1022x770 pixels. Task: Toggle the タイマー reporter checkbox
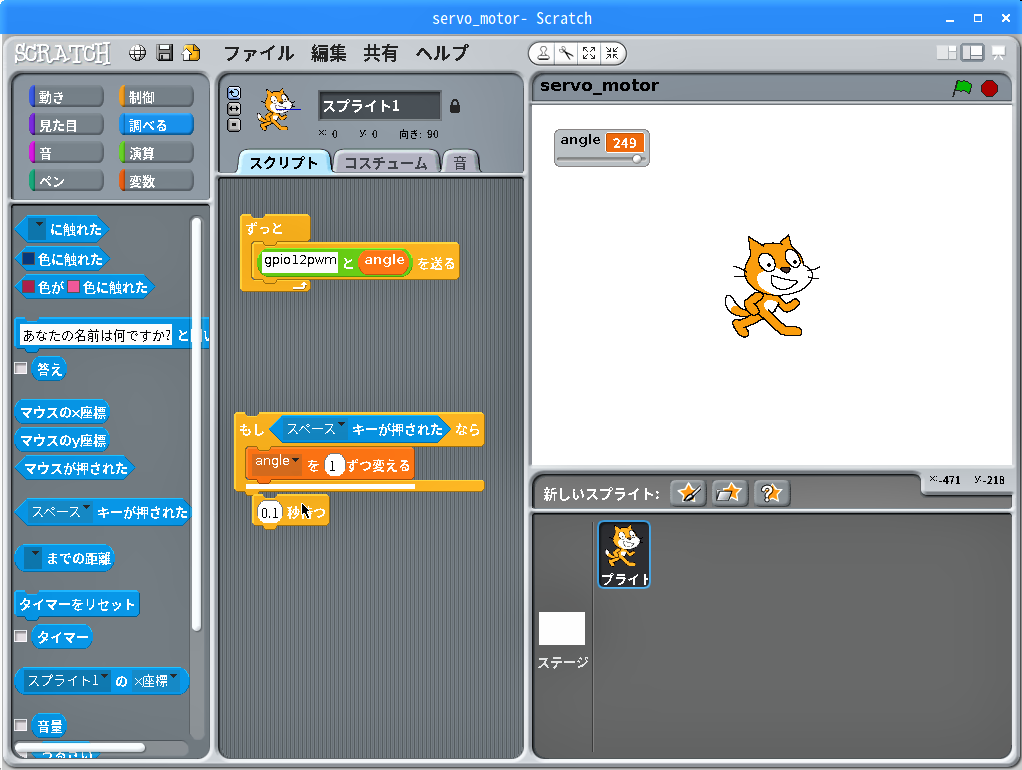pyautogui.click(x=21, y=636)
